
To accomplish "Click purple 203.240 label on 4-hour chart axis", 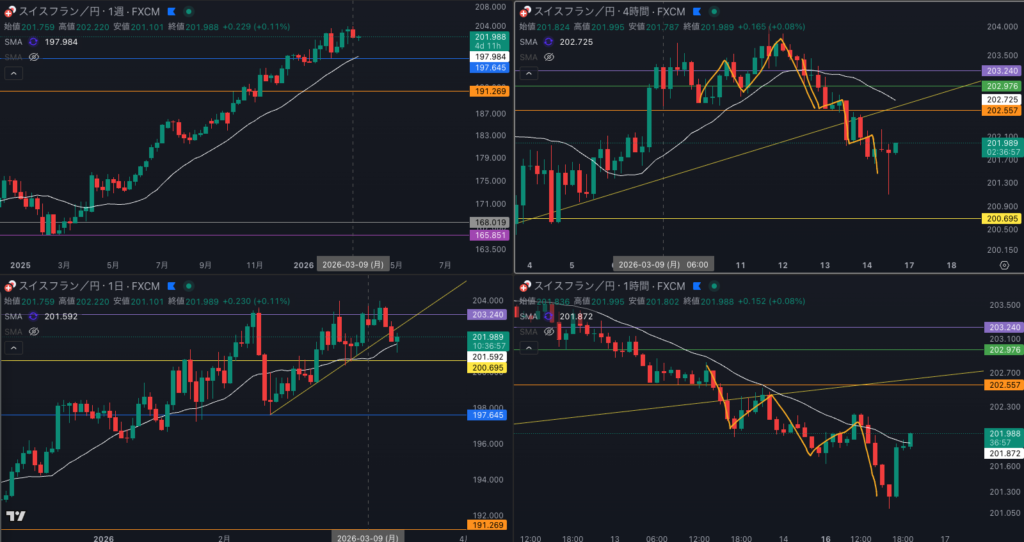I will (x=1002, y=71).
